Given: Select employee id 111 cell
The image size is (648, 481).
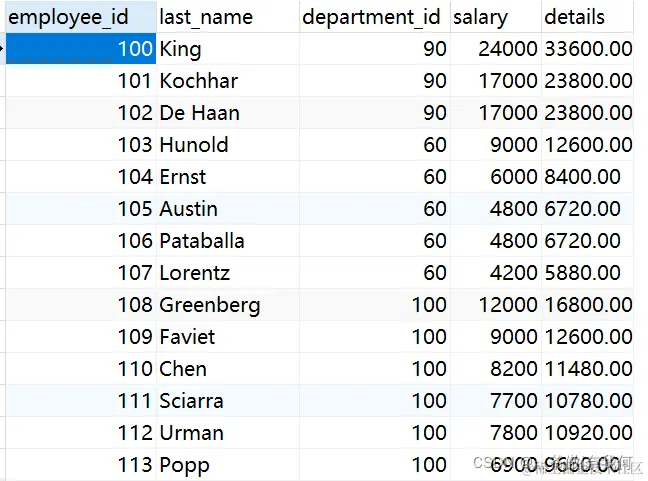Looking at the screenshot, I should 81,401.
